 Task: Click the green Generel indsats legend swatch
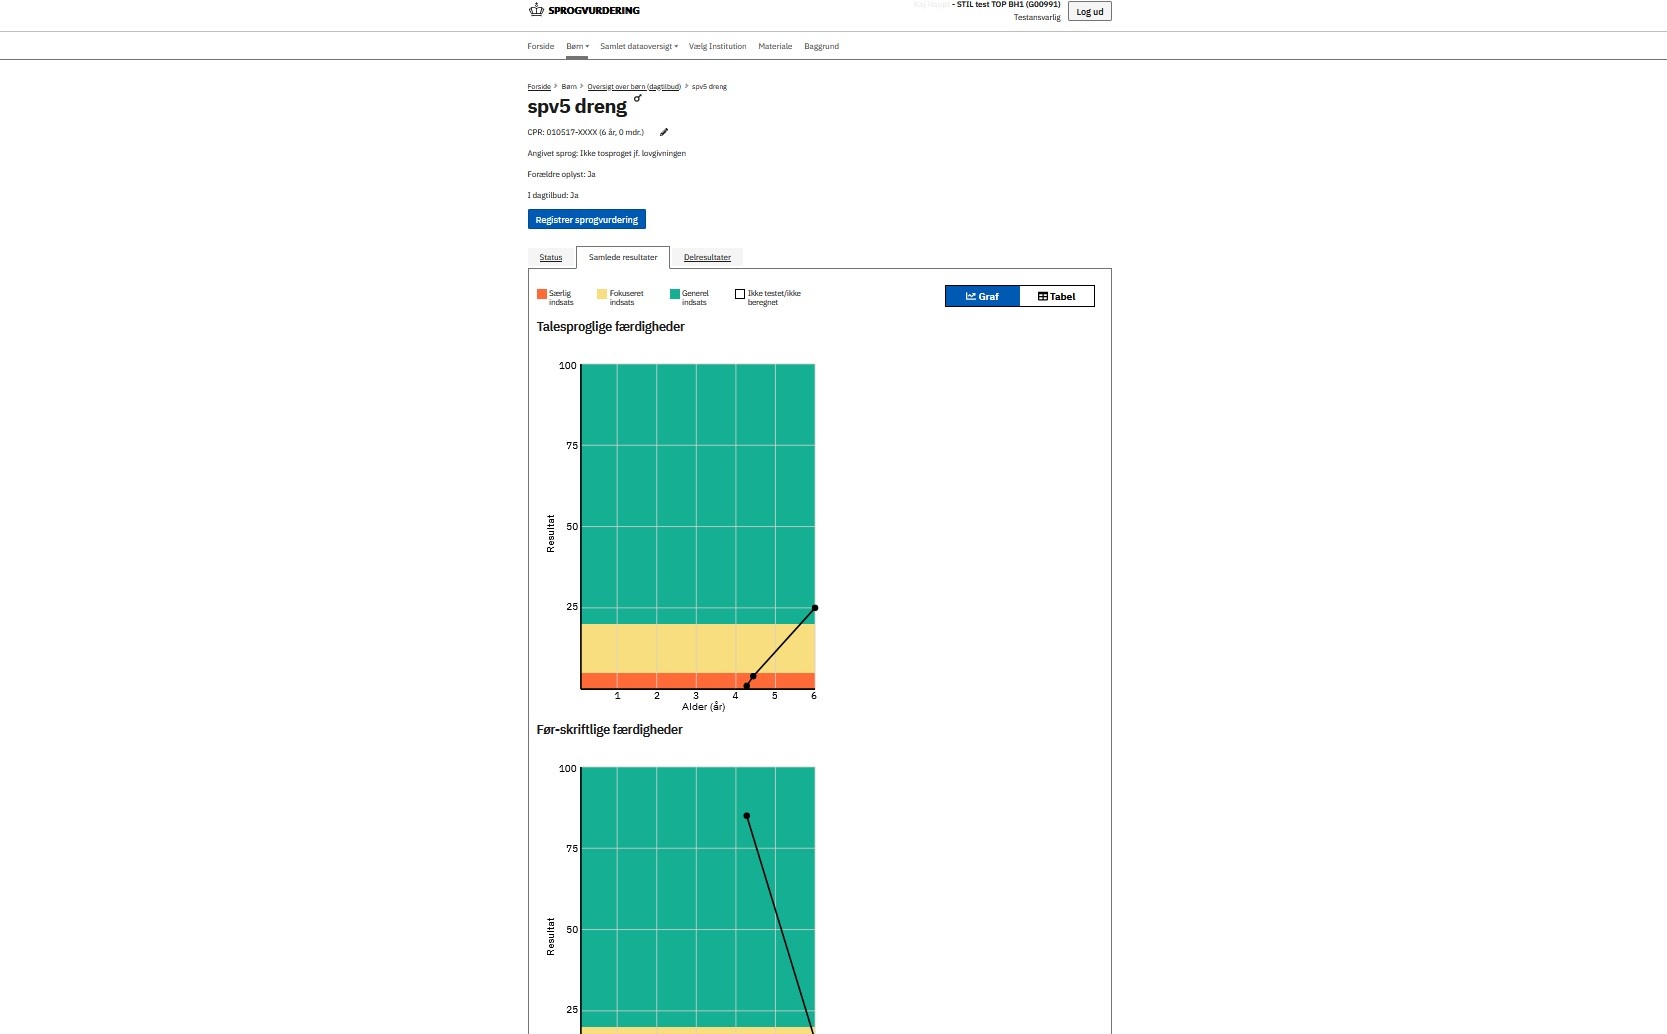(x=675, y=294)
